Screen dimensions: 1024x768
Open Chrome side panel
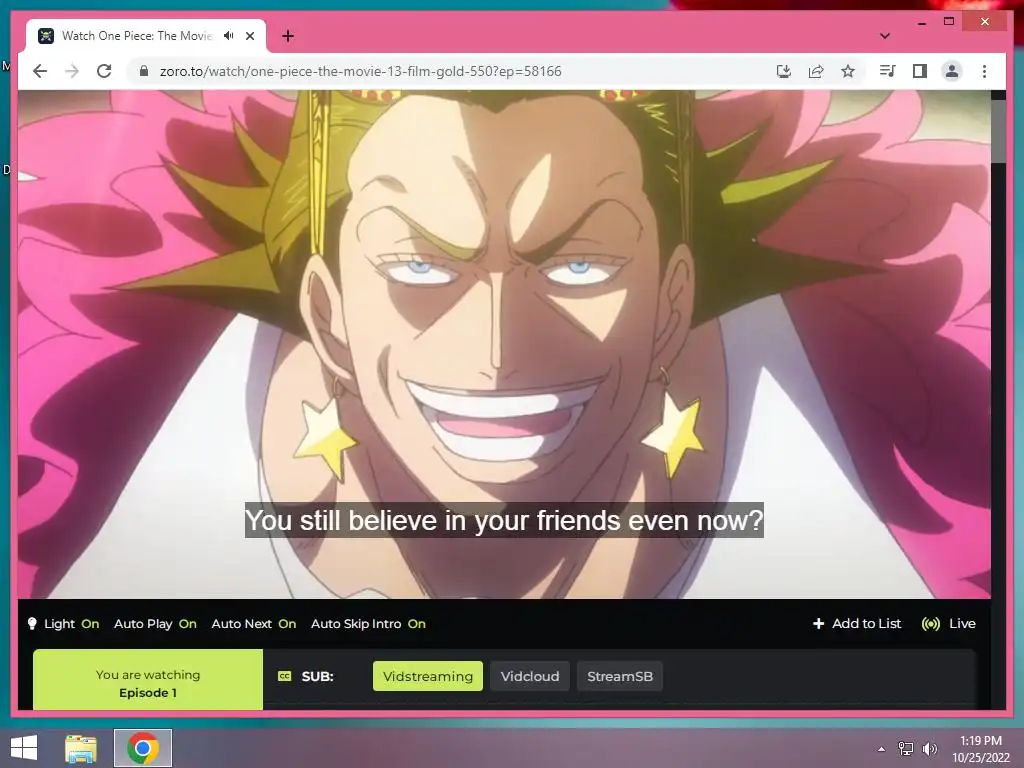pos(920,71)
